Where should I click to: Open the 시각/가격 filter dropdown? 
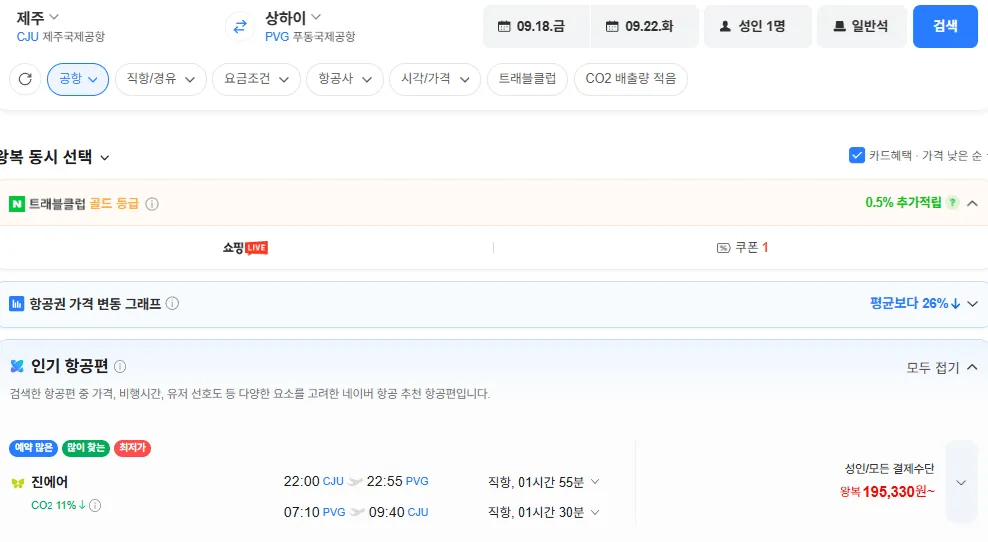click(435, 79)
